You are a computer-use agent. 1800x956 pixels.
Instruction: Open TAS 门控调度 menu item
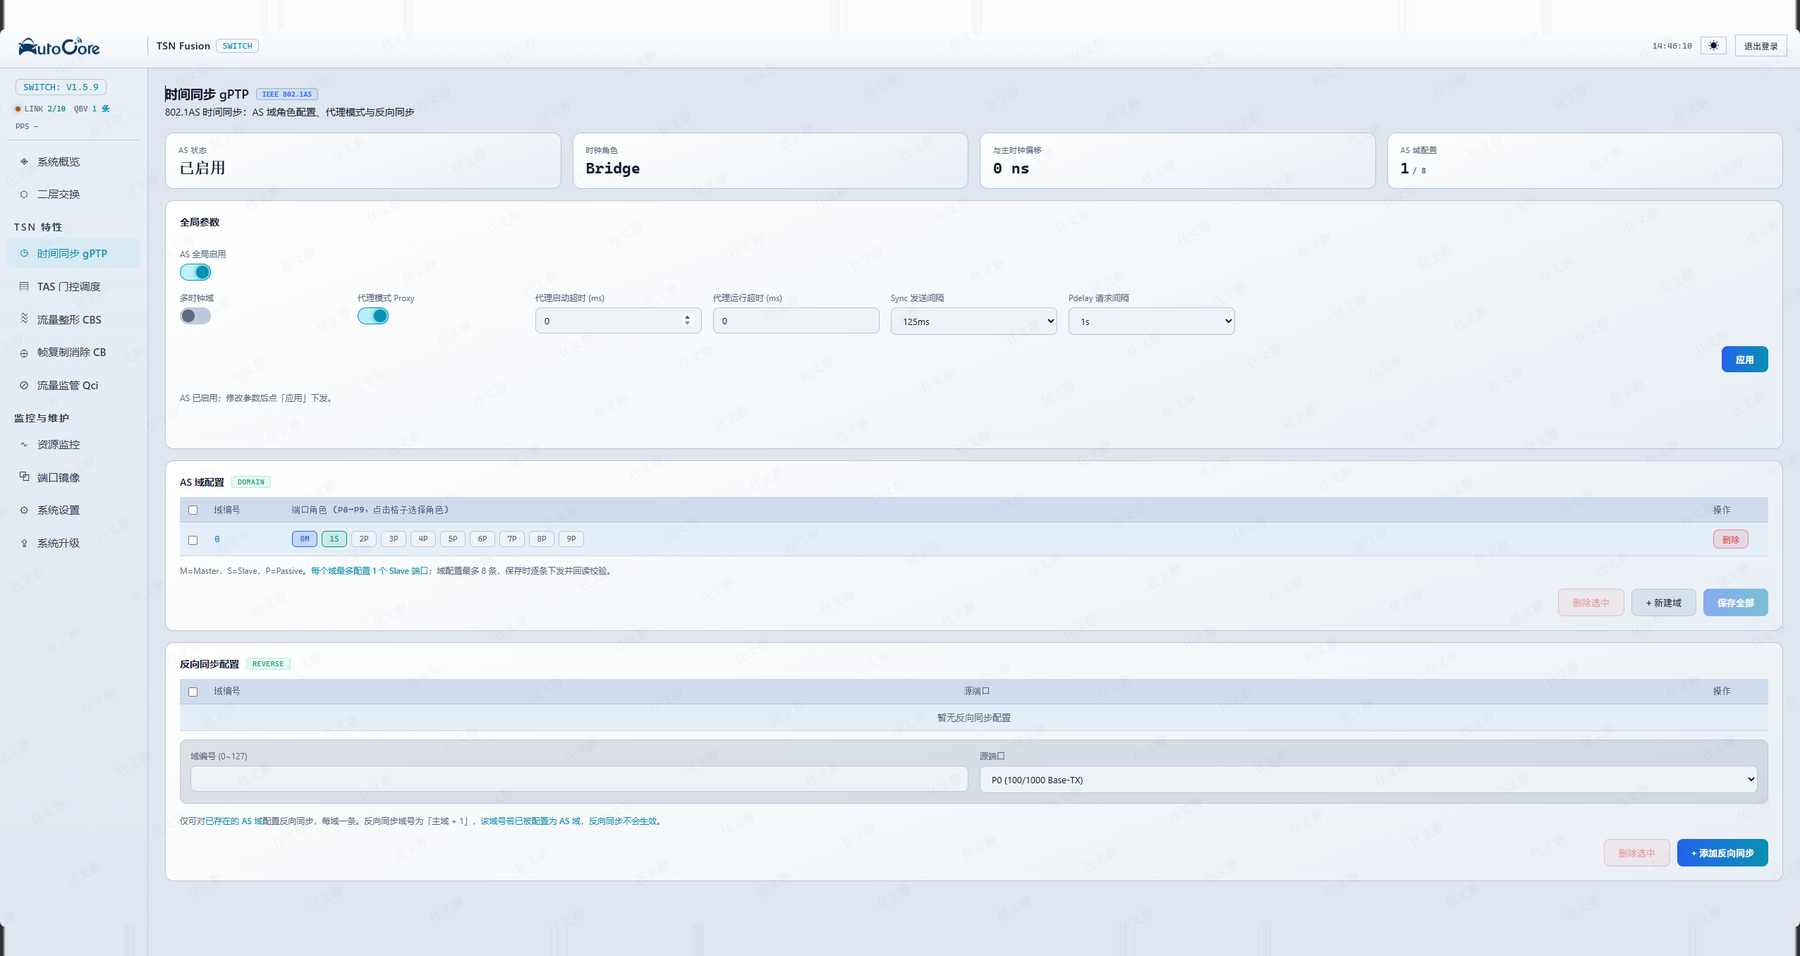point(73,286)
